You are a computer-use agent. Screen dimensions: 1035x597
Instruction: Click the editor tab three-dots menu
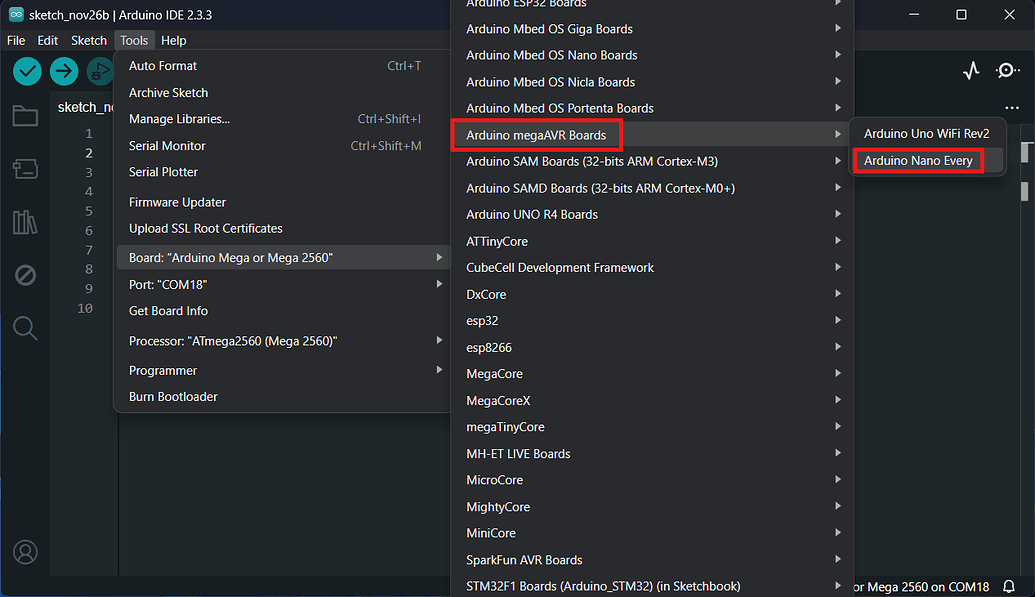[1011, 108]
